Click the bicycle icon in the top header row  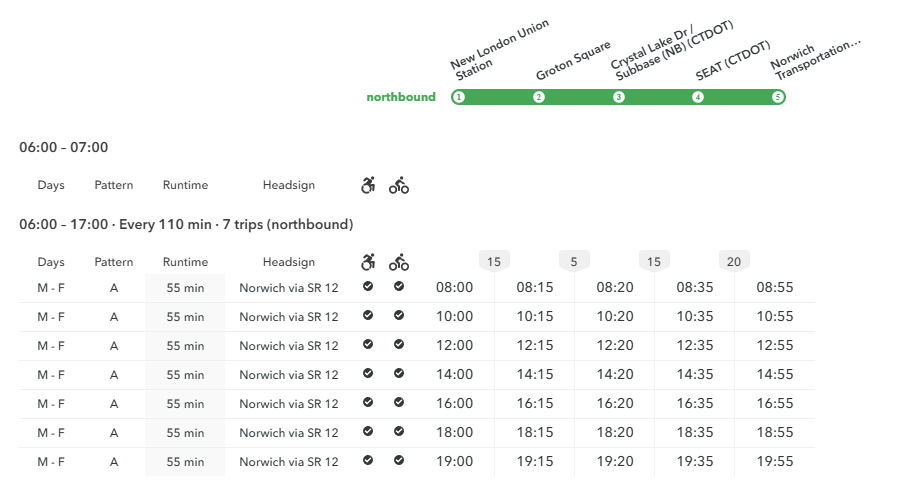(x=399, y=185)
